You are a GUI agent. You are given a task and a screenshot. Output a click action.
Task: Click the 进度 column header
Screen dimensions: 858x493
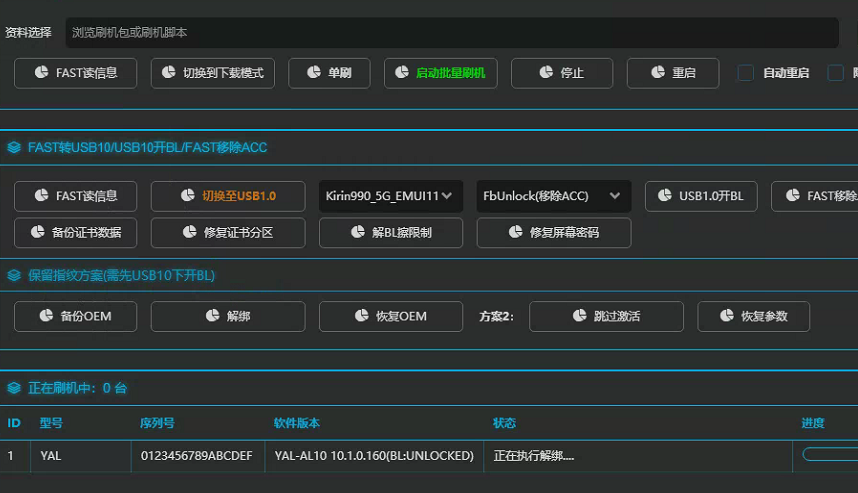pos(813,424)
